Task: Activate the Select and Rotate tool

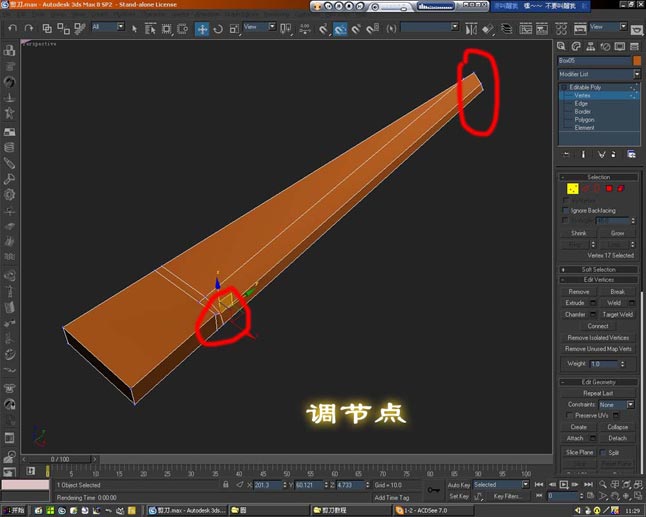Action: point(218,29)
